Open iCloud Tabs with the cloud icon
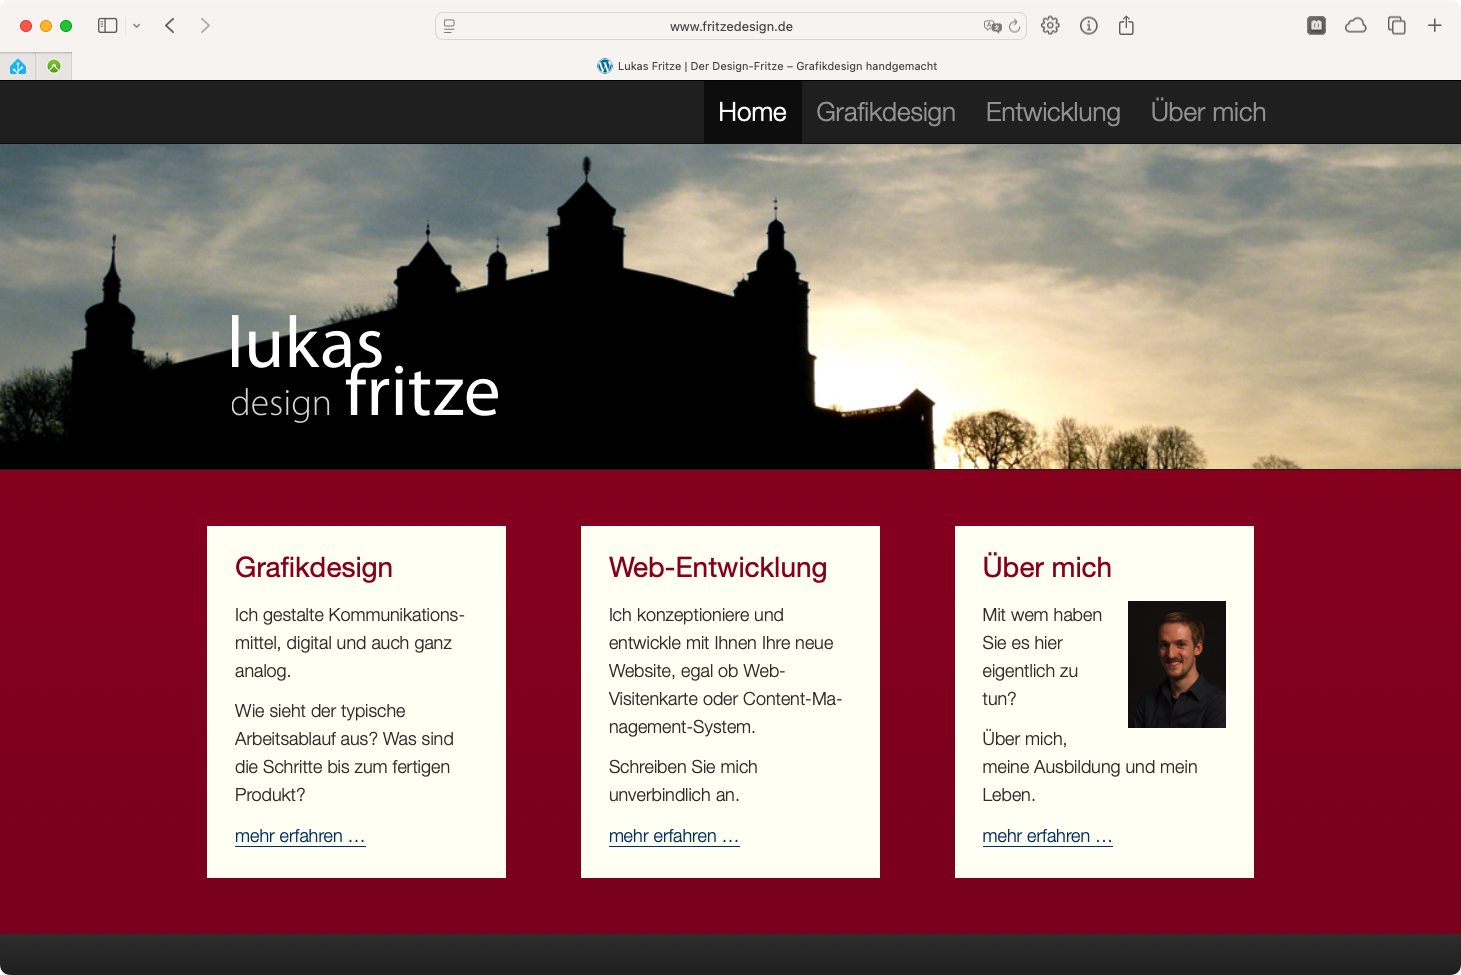Image resolution: width=1461 pixels, height=975 pixels. point(1355,25)
